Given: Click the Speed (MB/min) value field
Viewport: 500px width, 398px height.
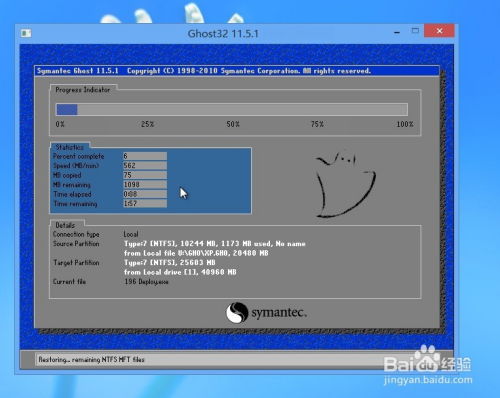Looking at the screenshot, I should 145,165.
